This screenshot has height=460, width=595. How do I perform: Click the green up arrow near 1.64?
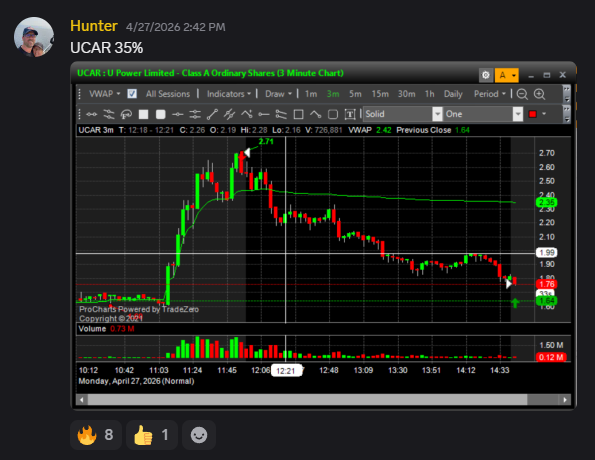[x=515, y=303]
